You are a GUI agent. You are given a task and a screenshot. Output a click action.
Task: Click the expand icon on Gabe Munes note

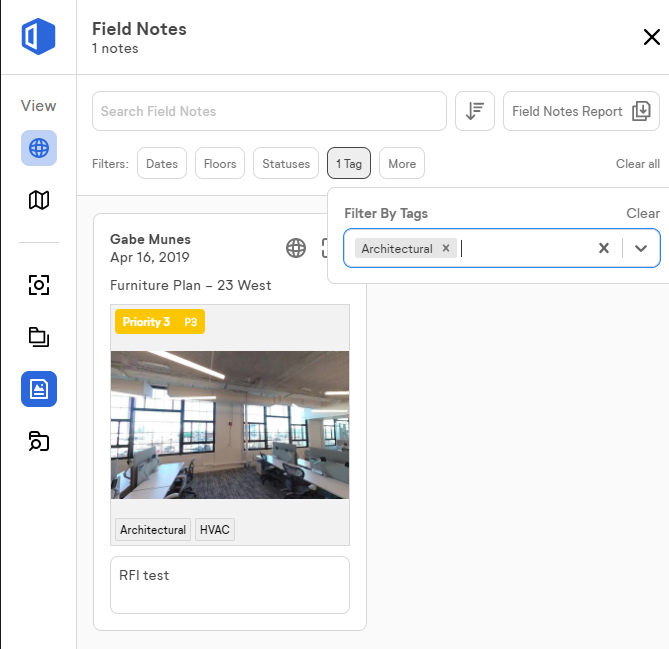click(325, 248)
